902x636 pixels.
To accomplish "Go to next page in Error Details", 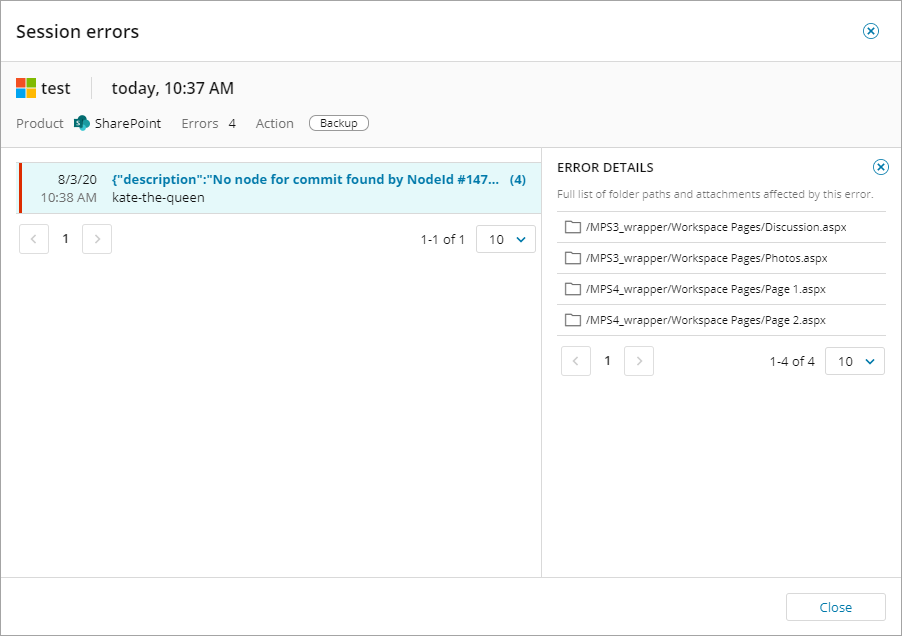I will coord(639,361).
